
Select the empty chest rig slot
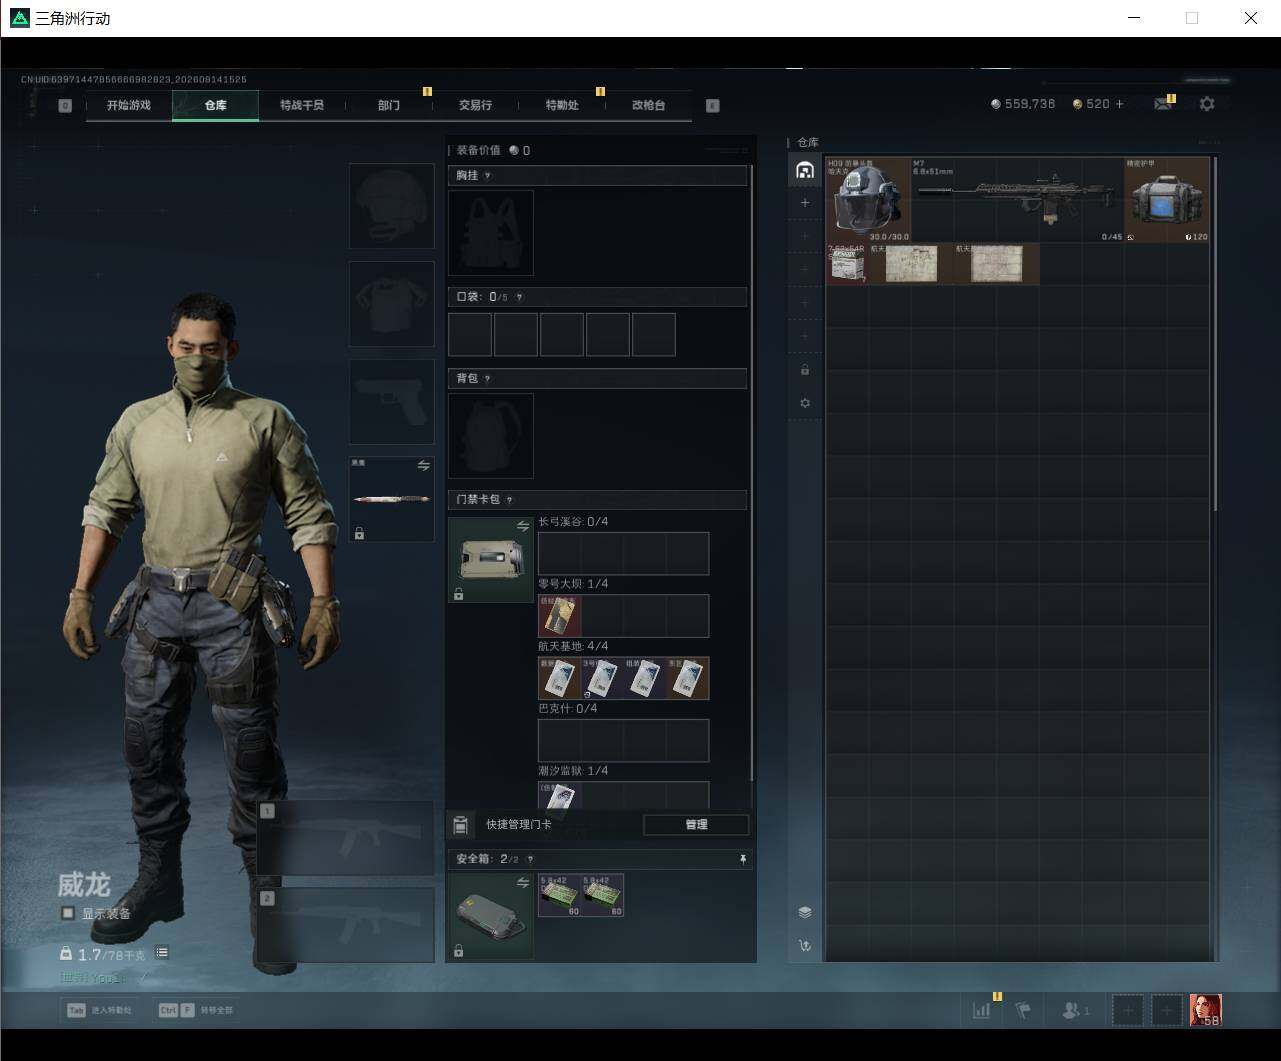[x=491, y=233]
